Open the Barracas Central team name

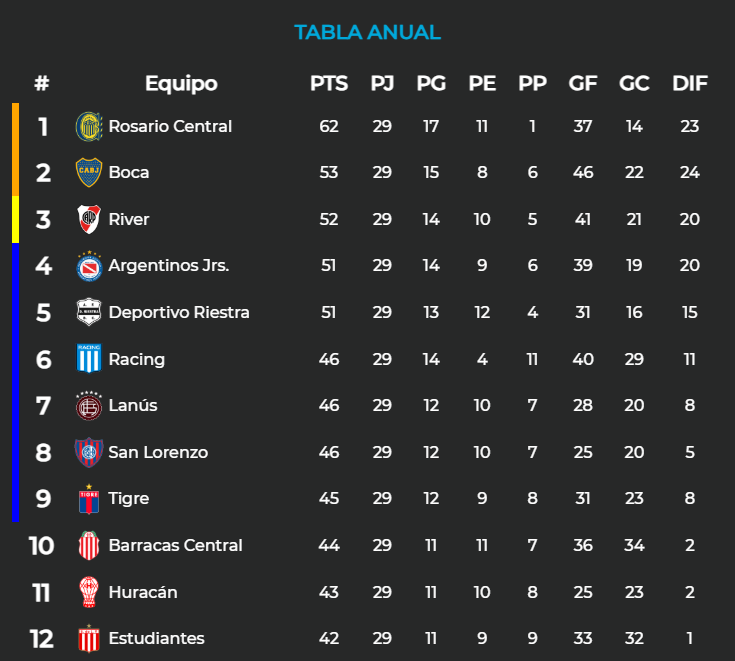175,545
